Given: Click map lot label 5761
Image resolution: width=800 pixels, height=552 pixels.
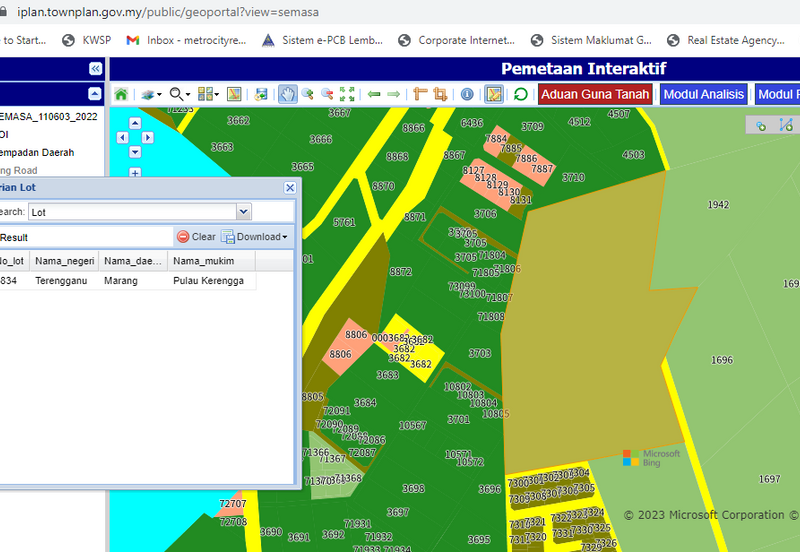Looking at the screenshot, I should (344, 222).
